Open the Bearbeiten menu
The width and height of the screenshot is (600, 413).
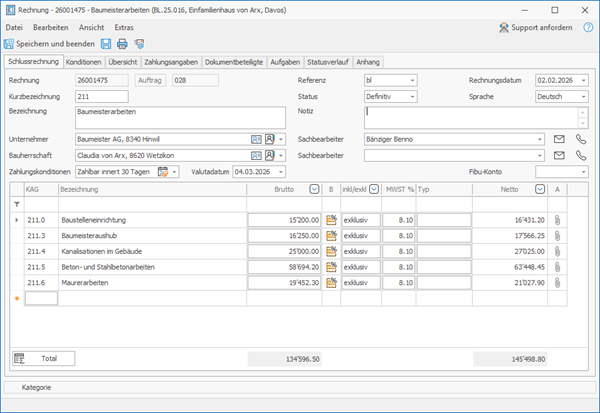51,28
